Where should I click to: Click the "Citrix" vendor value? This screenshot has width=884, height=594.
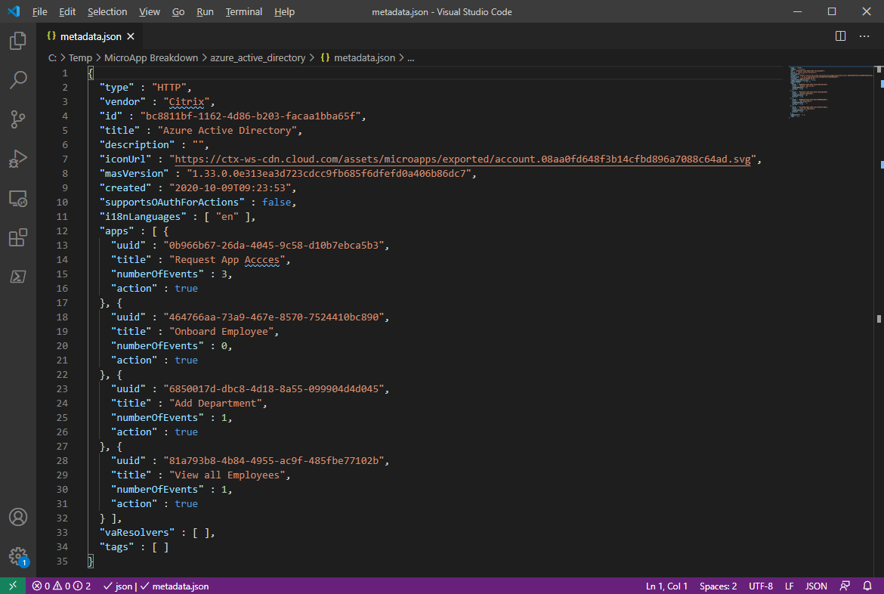point(186,102)
